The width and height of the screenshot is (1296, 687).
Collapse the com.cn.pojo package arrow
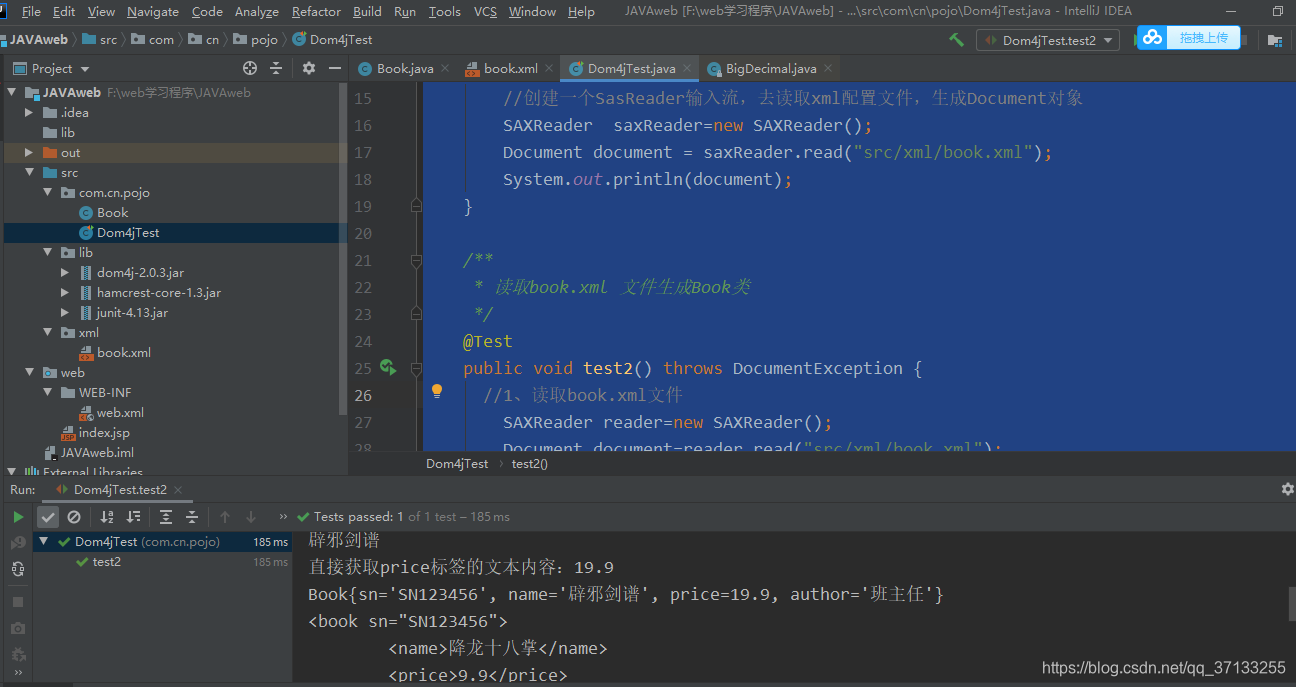point(48,192)
